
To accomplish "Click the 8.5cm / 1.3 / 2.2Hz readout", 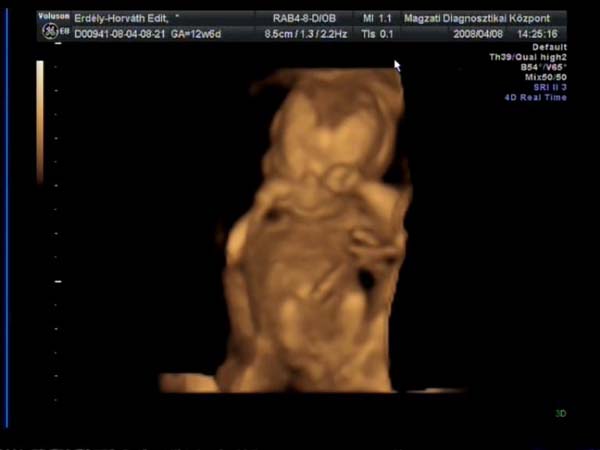I will click(x=307, y=34).
